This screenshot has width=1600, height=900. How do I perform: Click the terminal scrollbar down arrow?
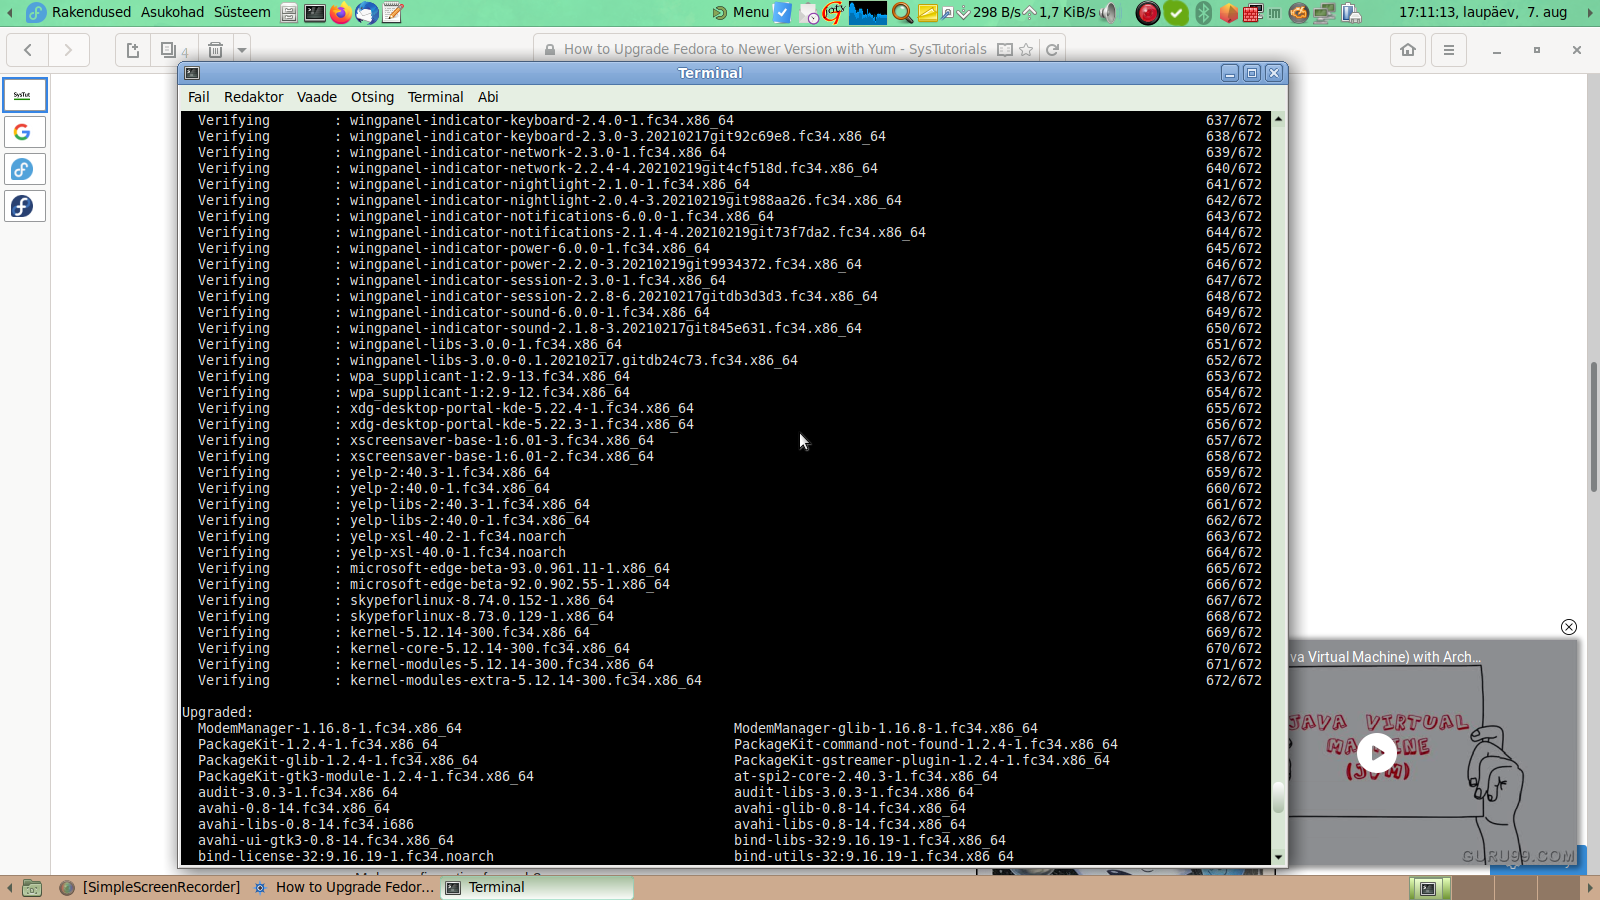coord(1278,857)
